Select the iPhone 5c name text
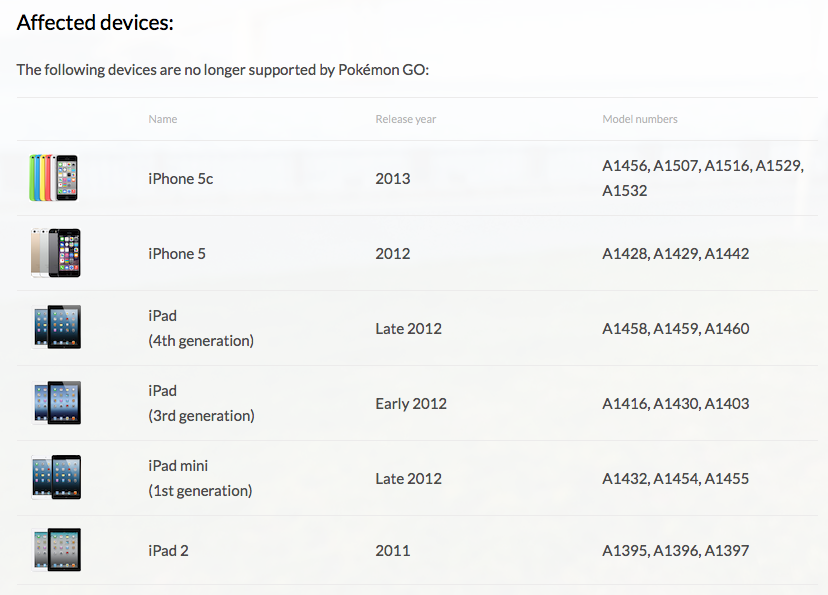Screen dimensions: 828x595 click(x=181, y=179)
